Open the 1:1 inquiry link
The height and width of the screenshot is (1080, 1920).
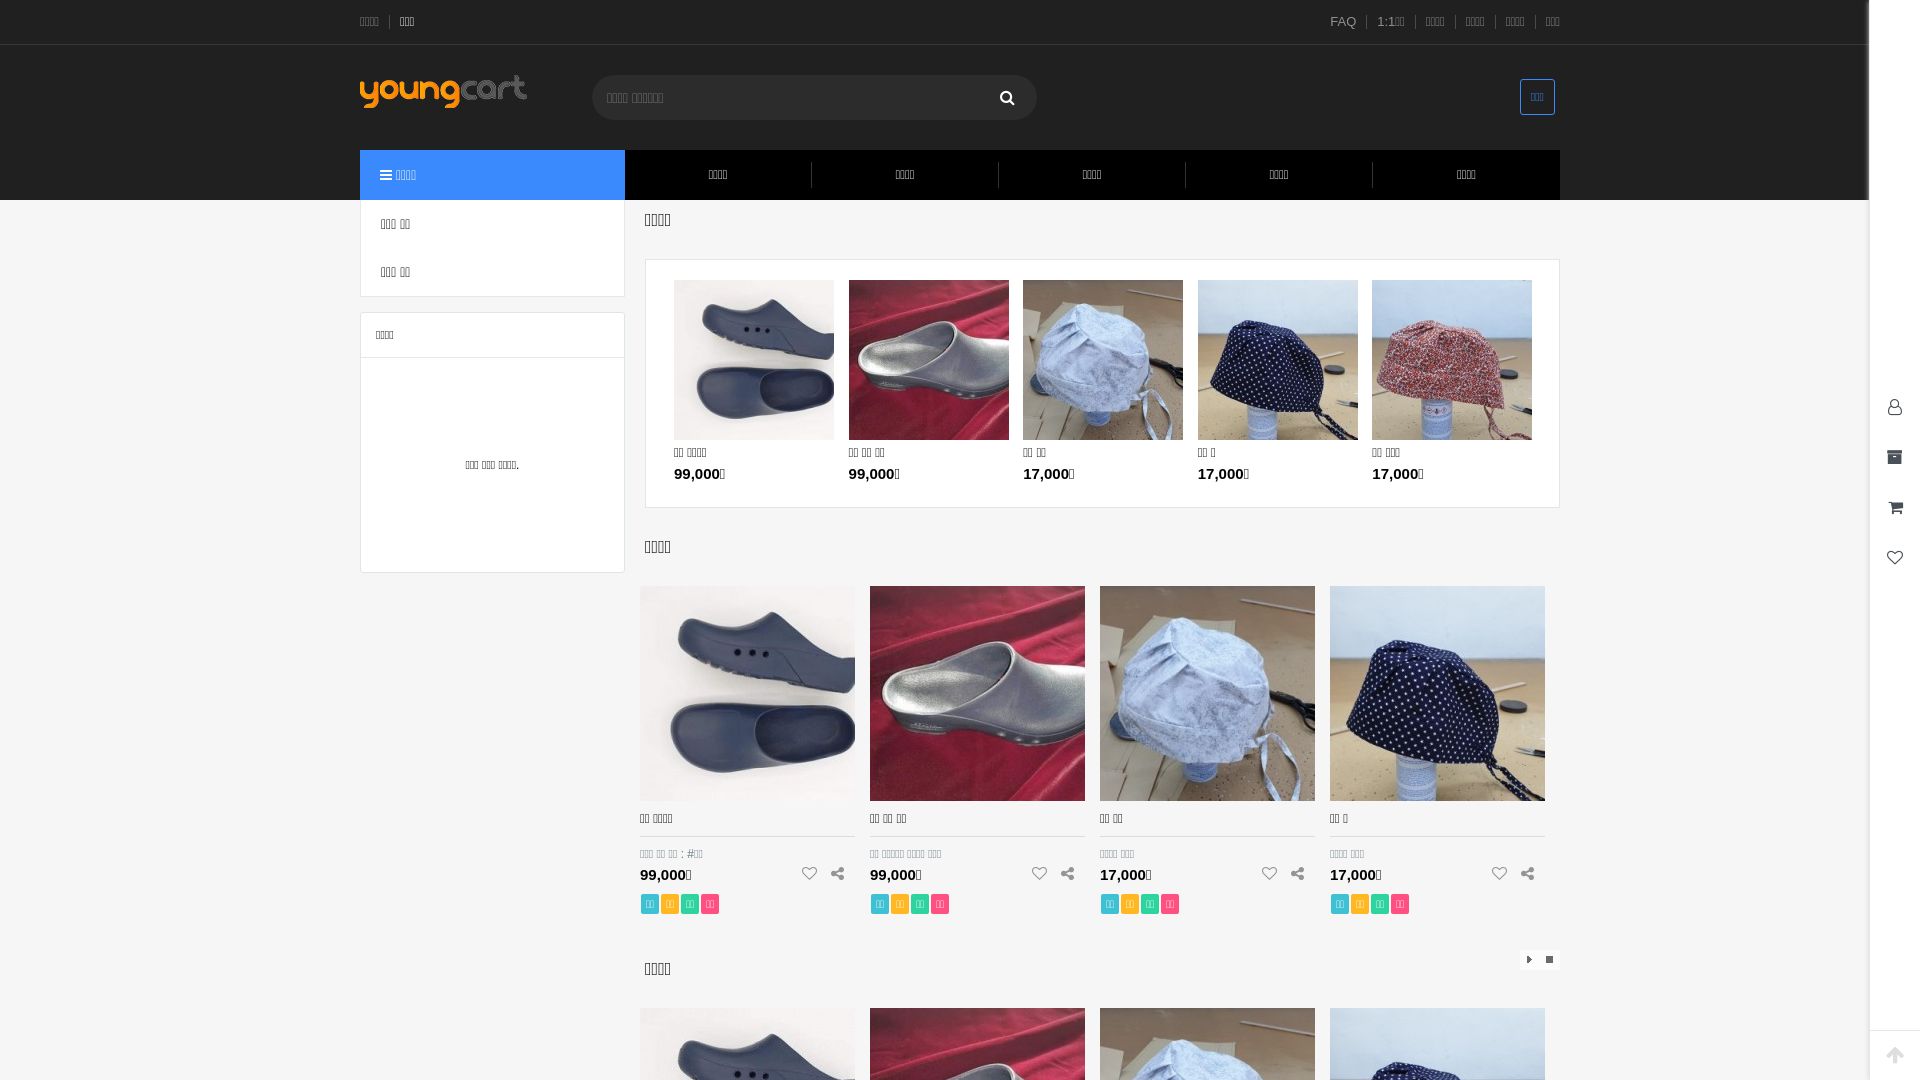pos(1391,22)
